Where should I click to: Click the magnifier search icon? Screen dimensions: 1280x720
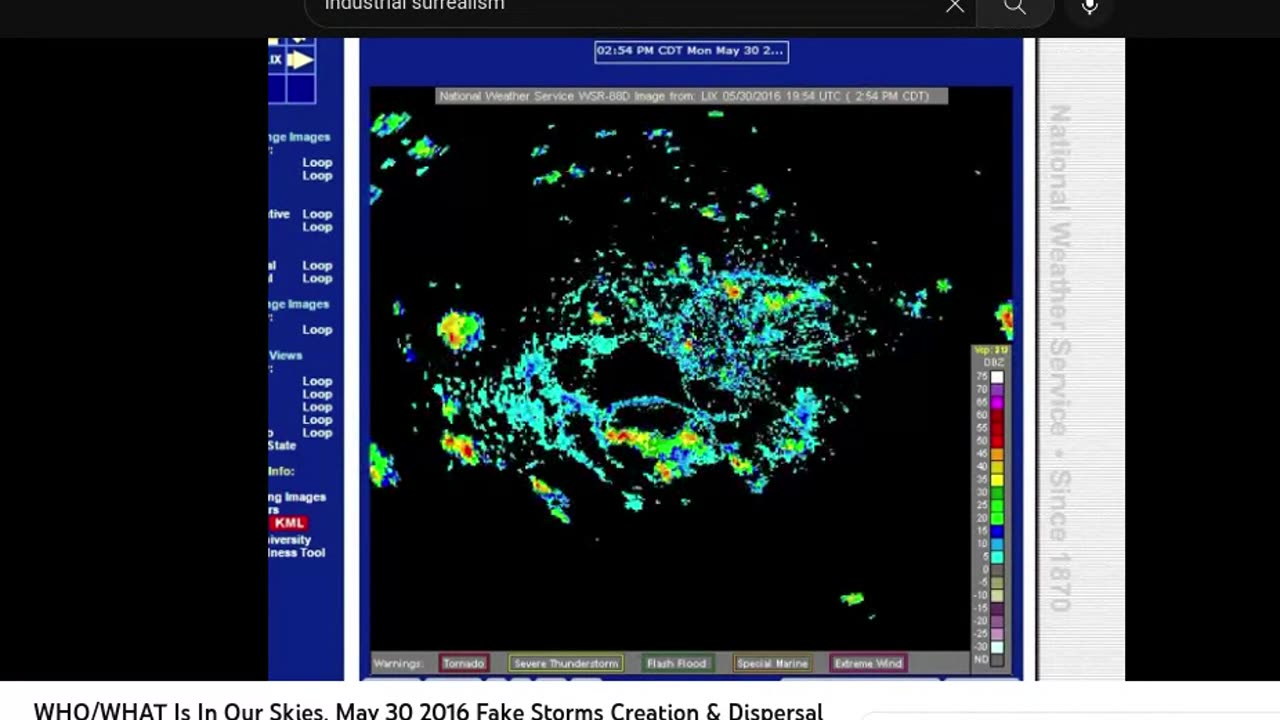coord(1015,7)
